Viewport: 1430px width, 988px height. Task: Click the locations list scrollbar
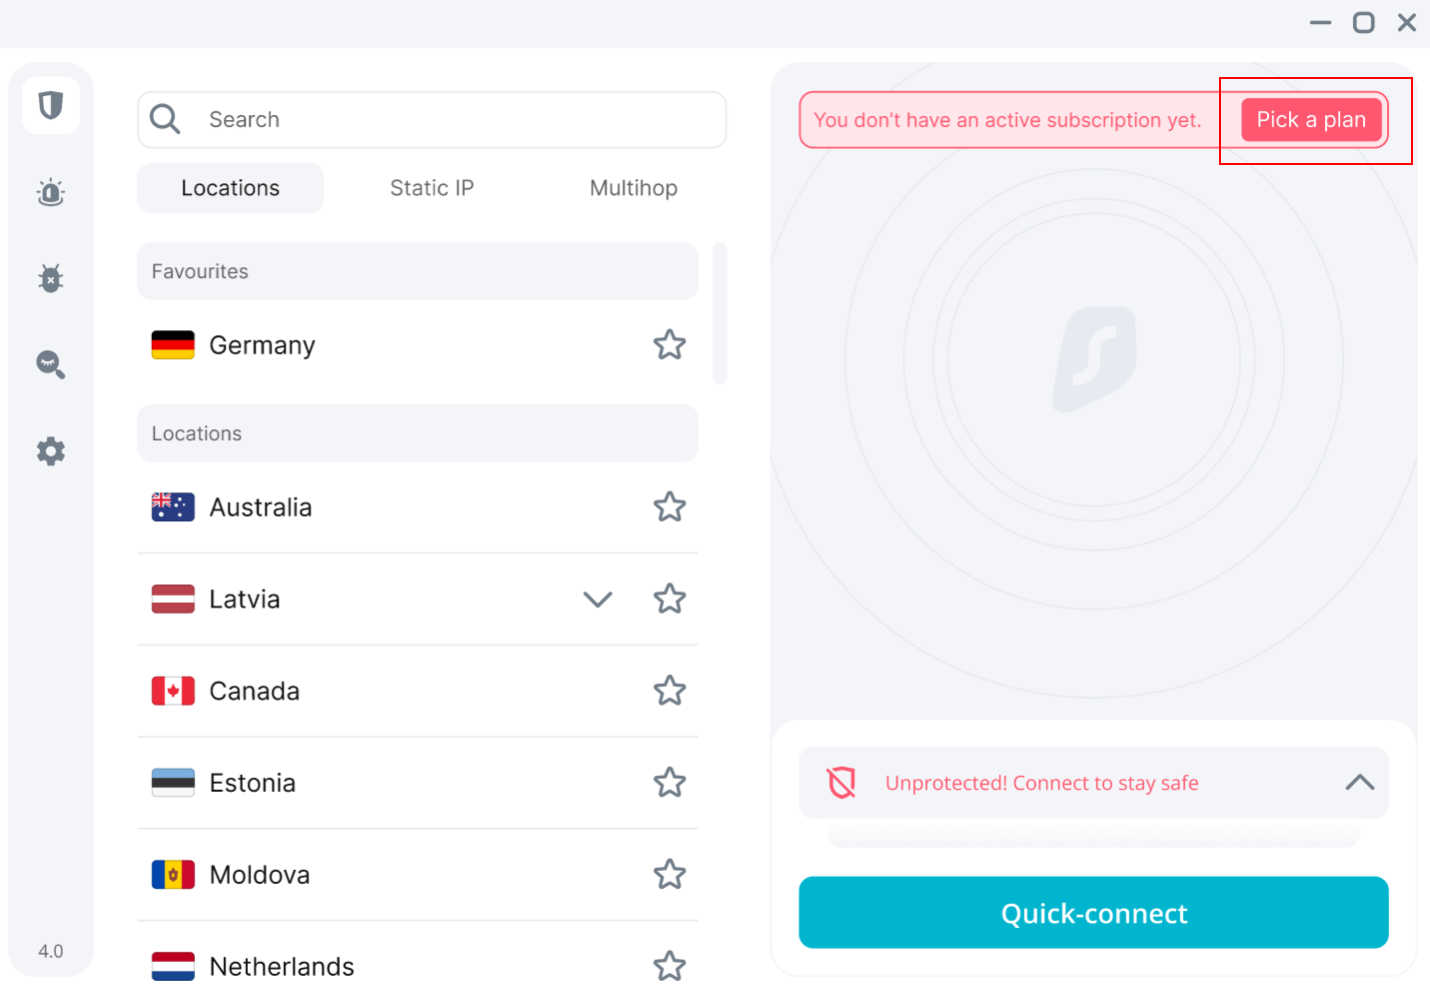coord(719,313)
